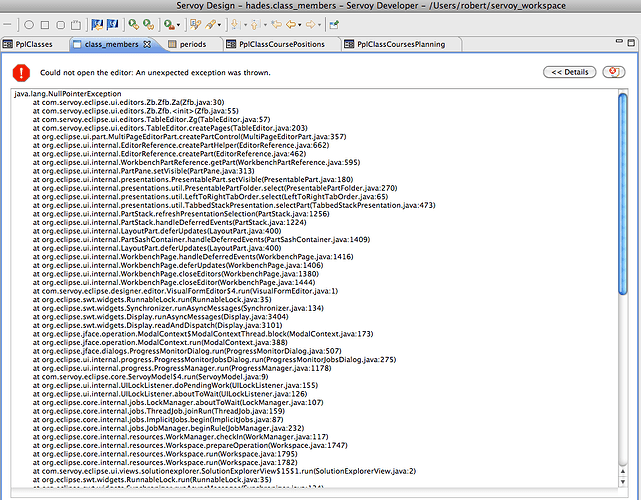Go to next annotation icon

[x=235, y=25]
